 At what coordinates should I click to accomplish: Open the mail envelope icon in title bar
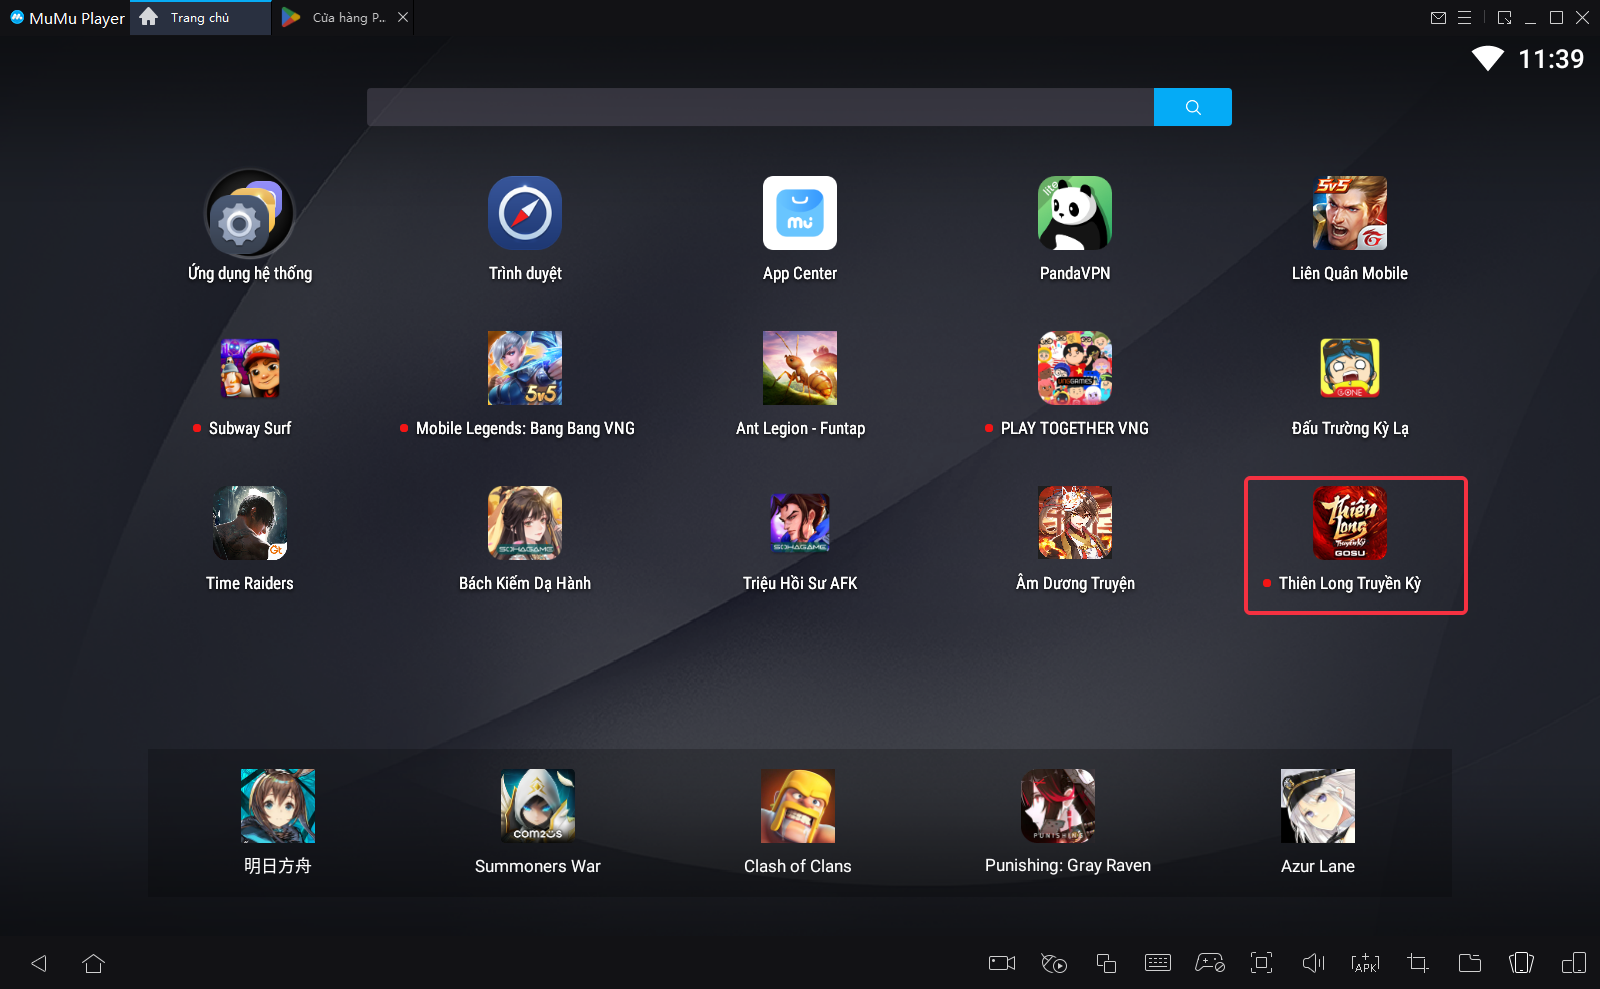coord(1438,18)
